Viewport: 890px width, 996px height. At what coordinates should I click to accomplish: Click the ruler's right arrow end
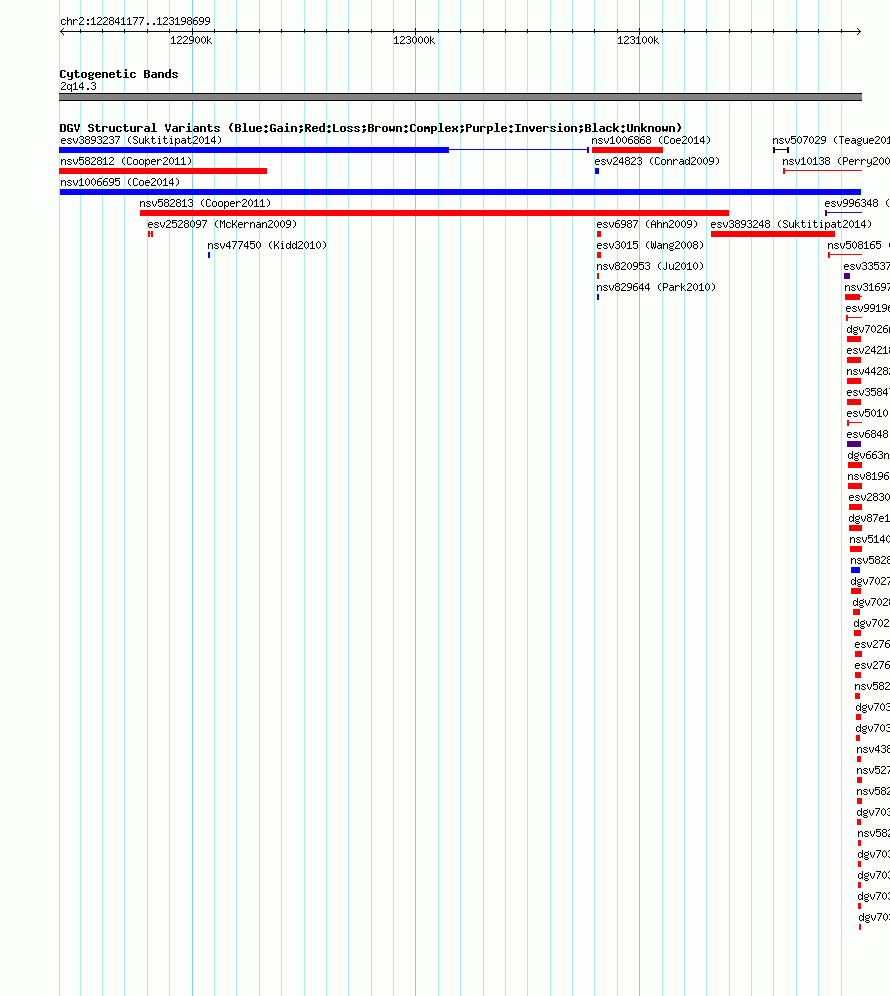click(858, 31)
